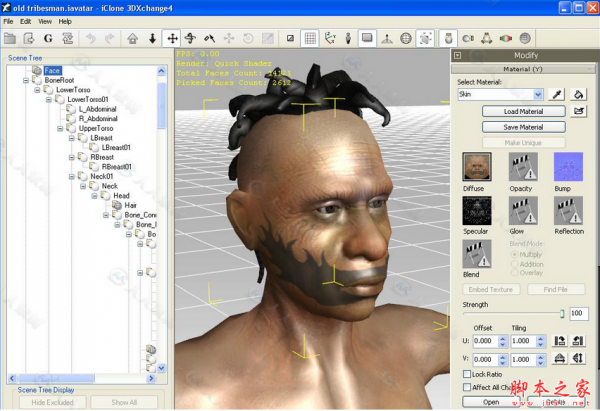Toggle the grid display icon
600x411 pixels.
310,39
